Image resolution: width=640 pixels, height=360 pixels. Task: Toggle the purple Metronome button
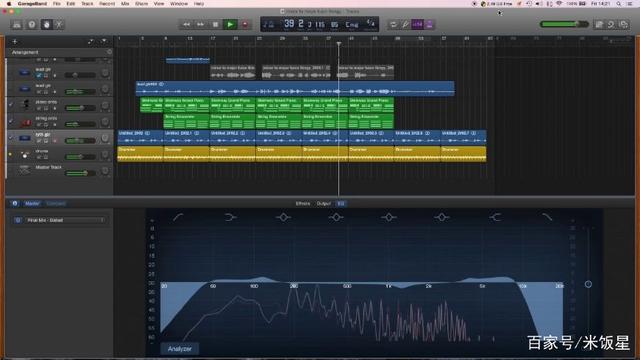[x=429, y=24]
